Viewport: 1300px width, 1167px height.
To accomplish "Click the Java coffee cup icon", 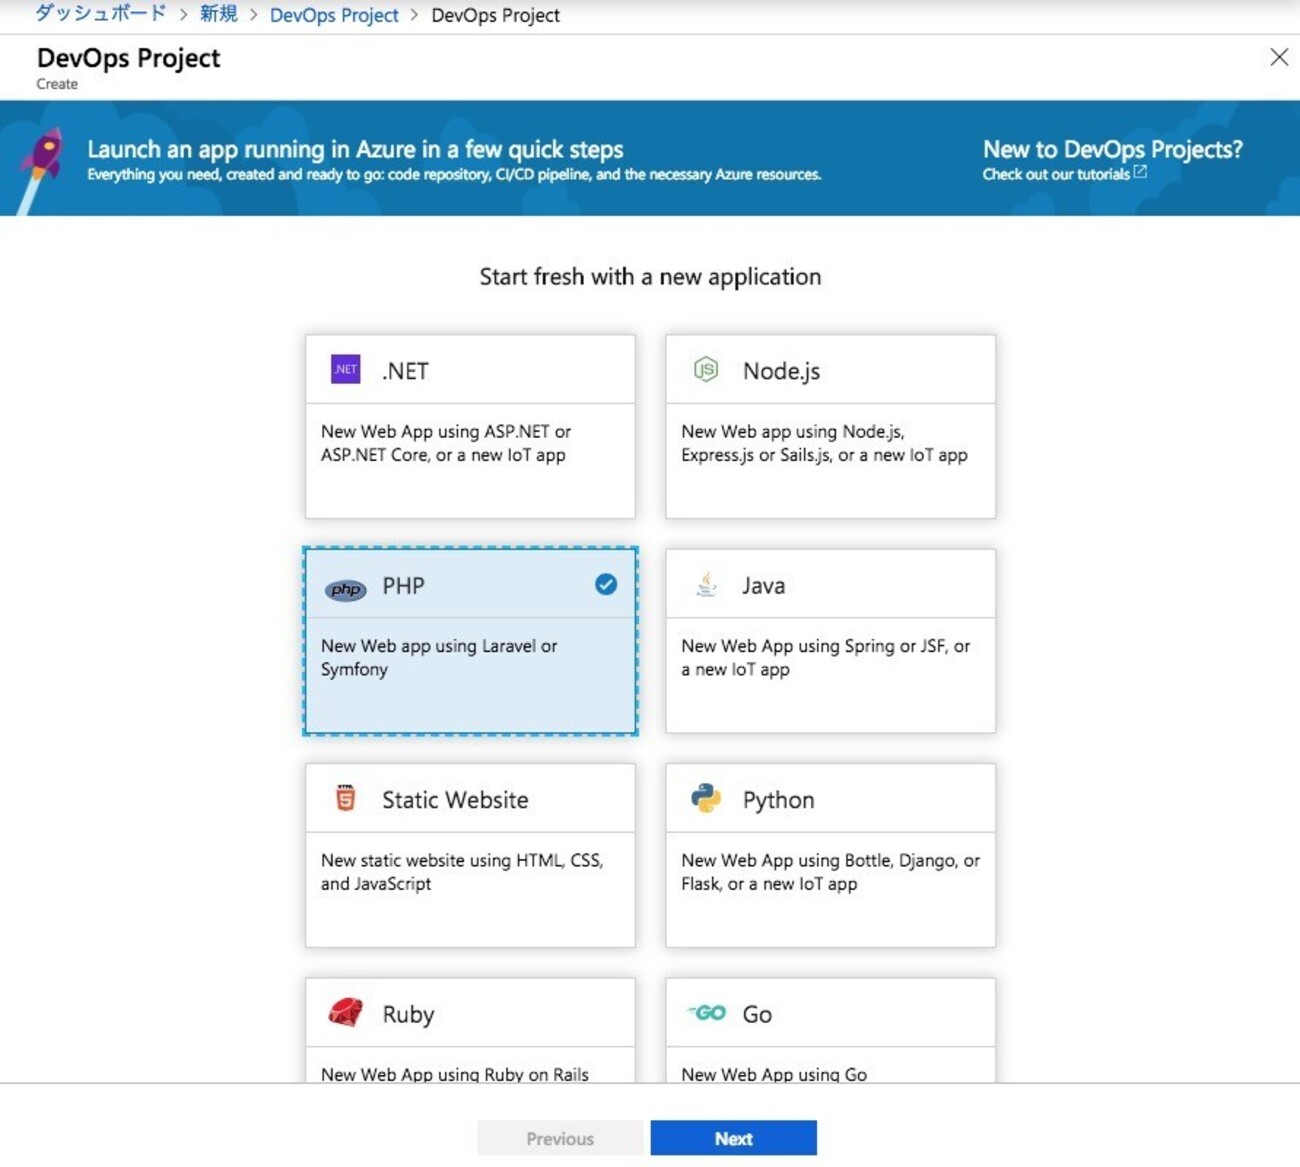I will click(706, 584).
